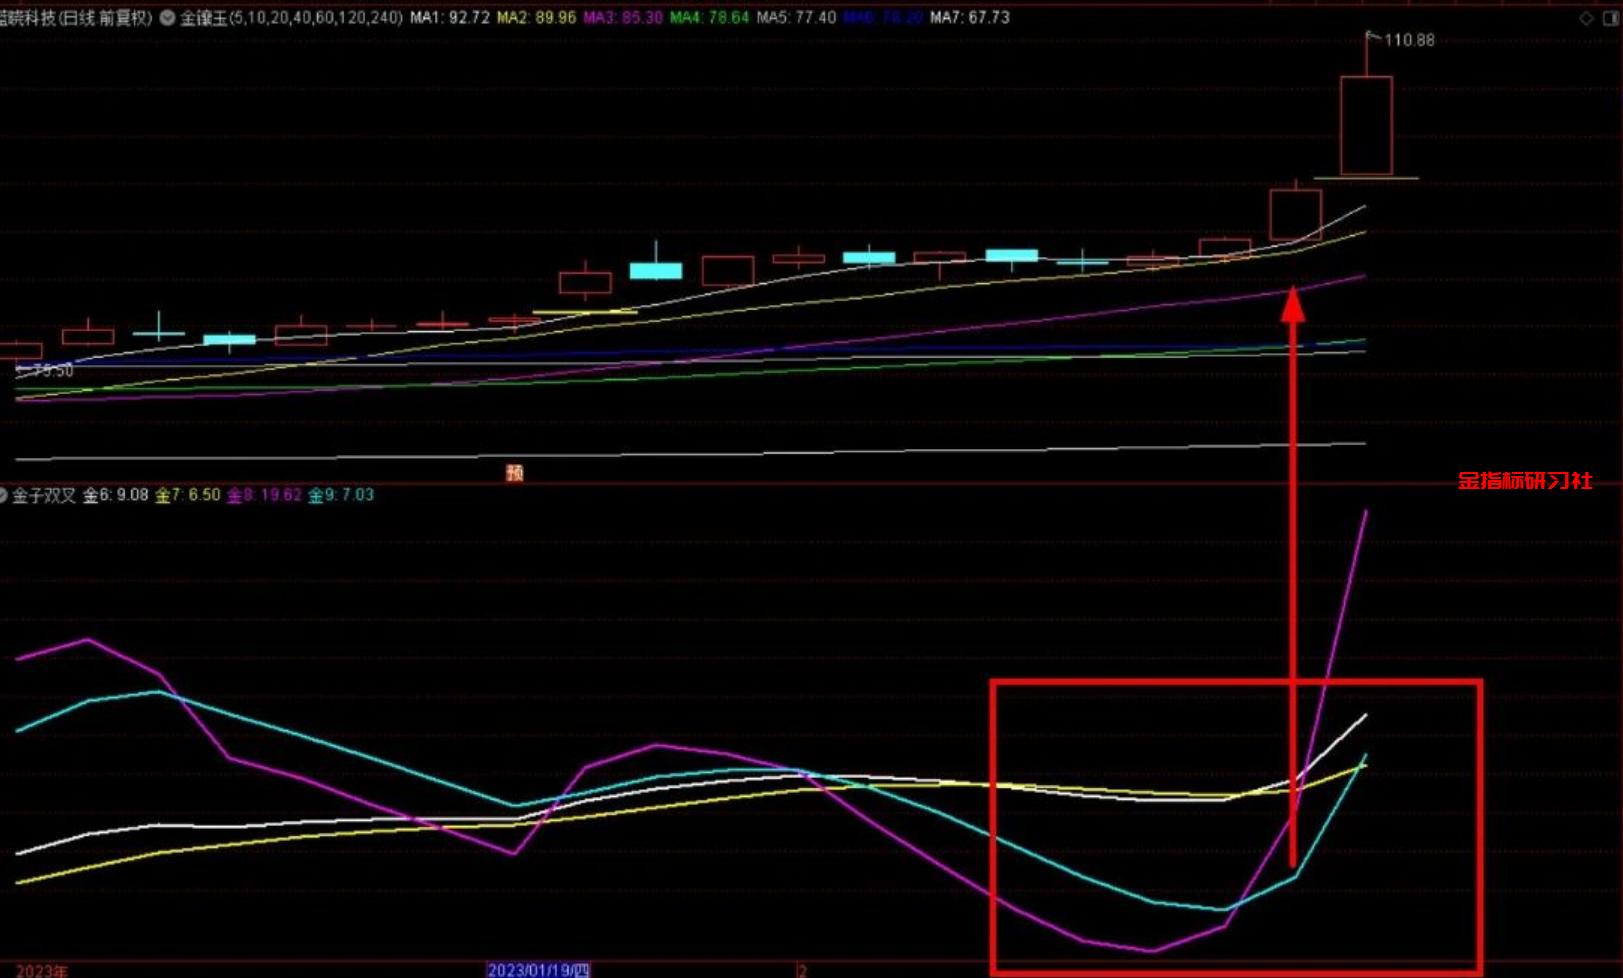
Task: Click the magenta 金8: 19.62 legend value
Action: pyautogui.click(x=264, y=495)
